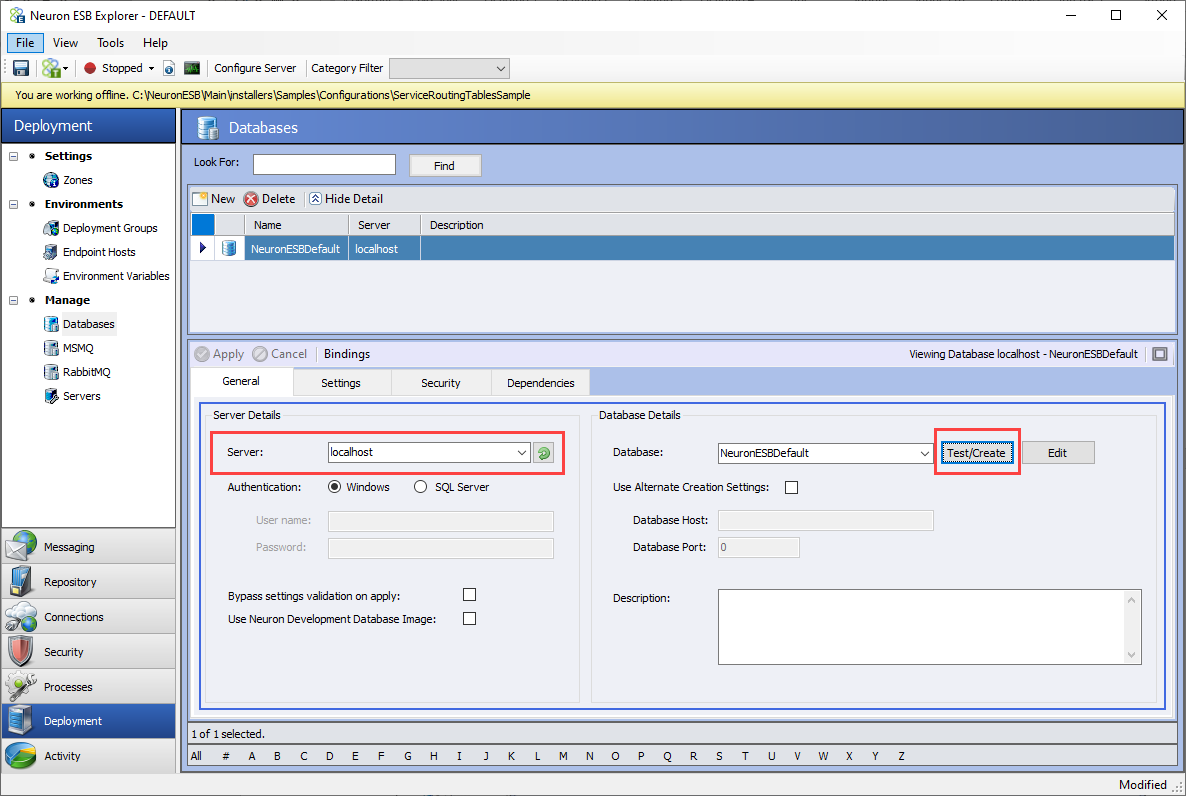Open Servers in the Manage tree
Screen dimensions: 1186x796
pos(81,396)
